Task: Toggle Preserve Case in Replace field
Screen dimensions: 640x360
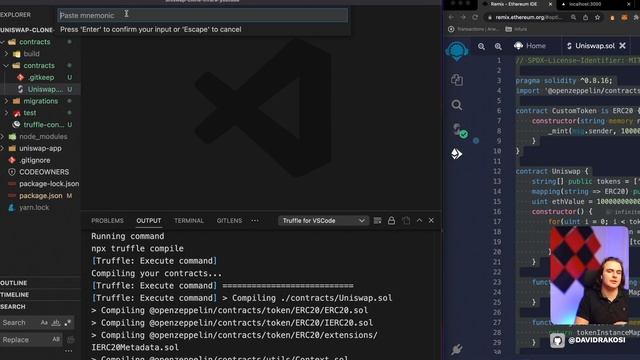Action: click(x=56, y=340)
